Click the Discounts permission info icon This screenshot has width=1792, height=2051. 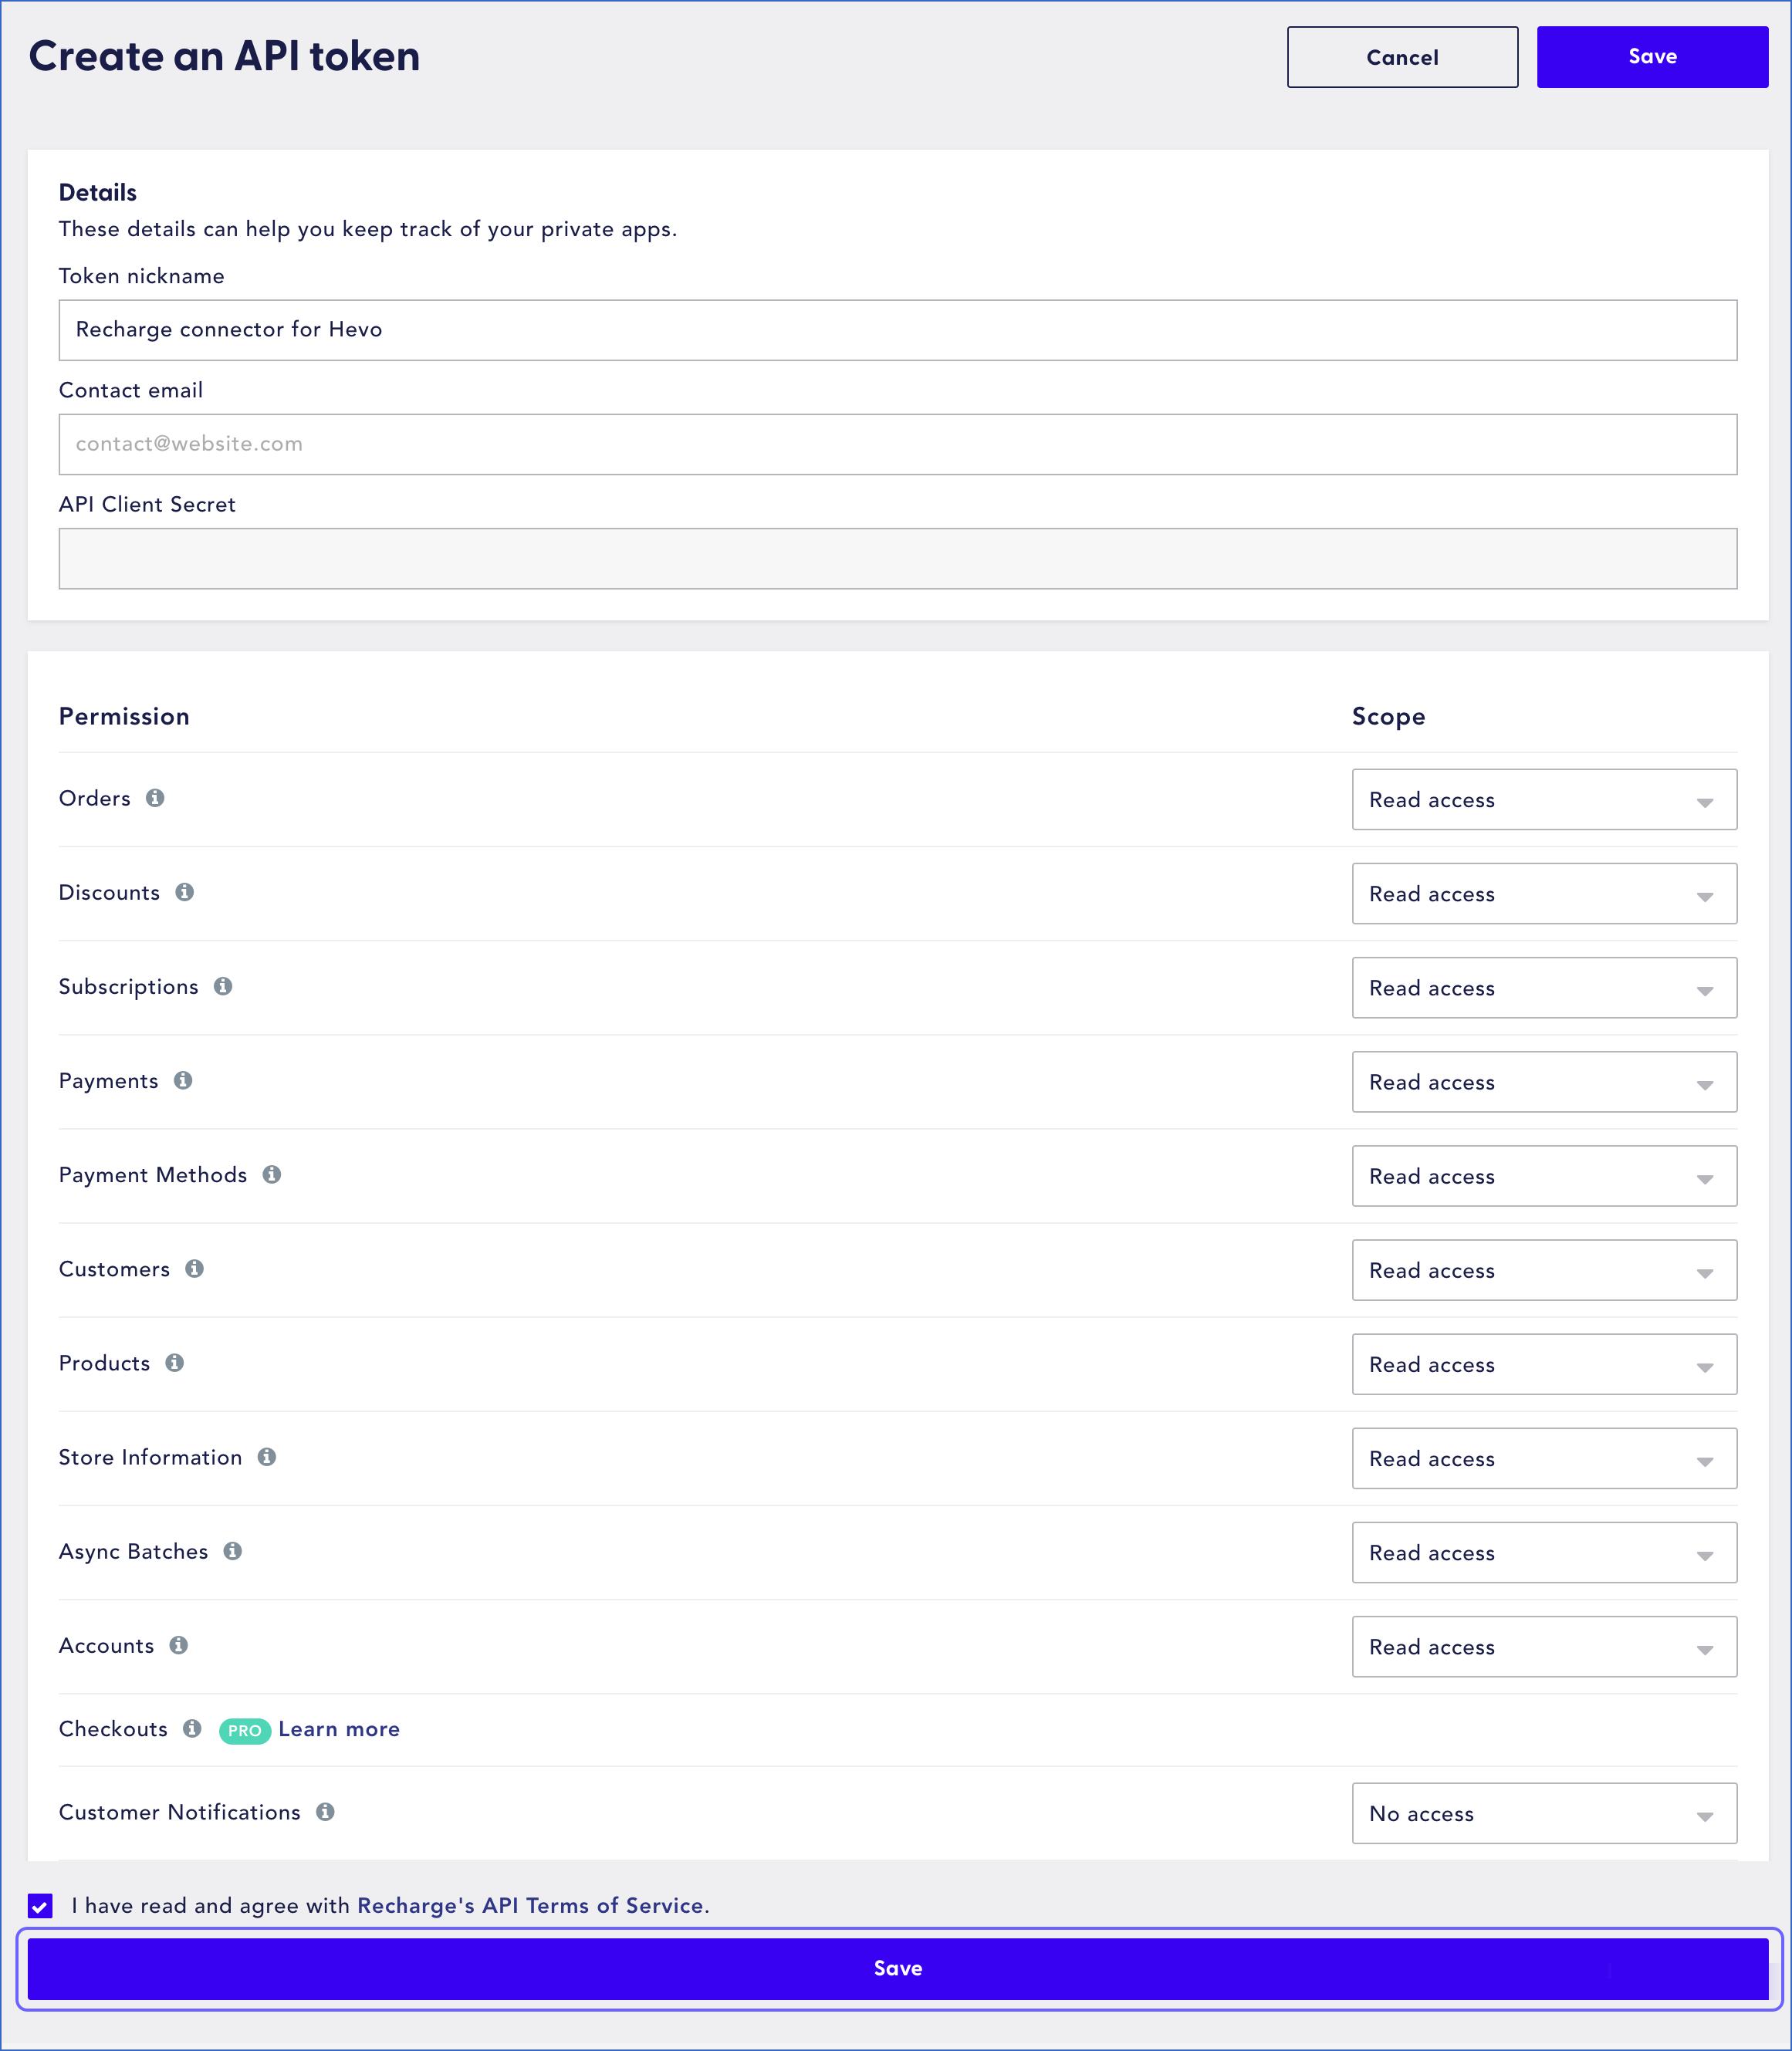coord(188,891)
